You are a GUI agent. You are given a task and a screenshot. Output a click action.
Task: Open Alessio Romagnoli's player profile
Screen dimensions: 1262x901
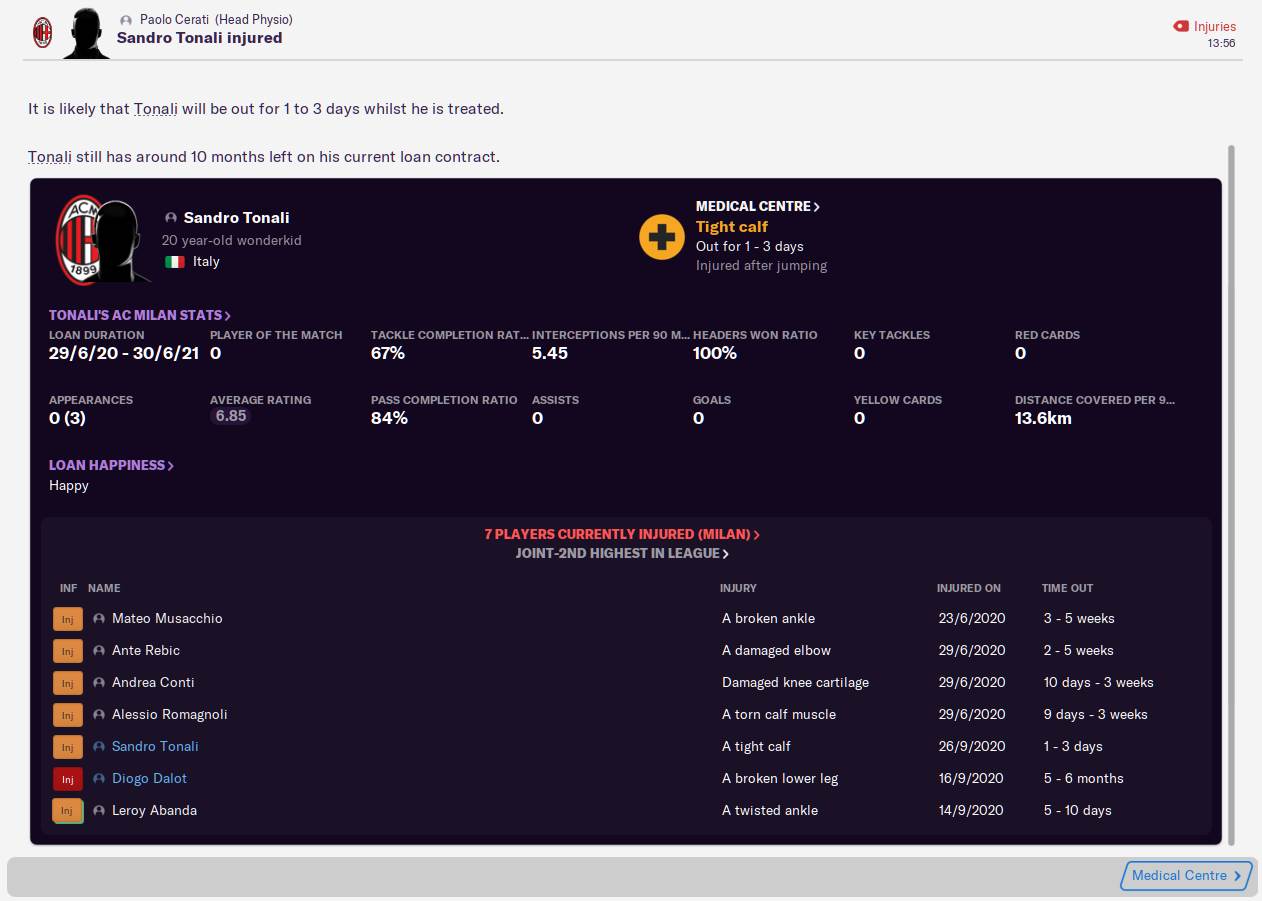pyautogui.click(x=168, y=714)
